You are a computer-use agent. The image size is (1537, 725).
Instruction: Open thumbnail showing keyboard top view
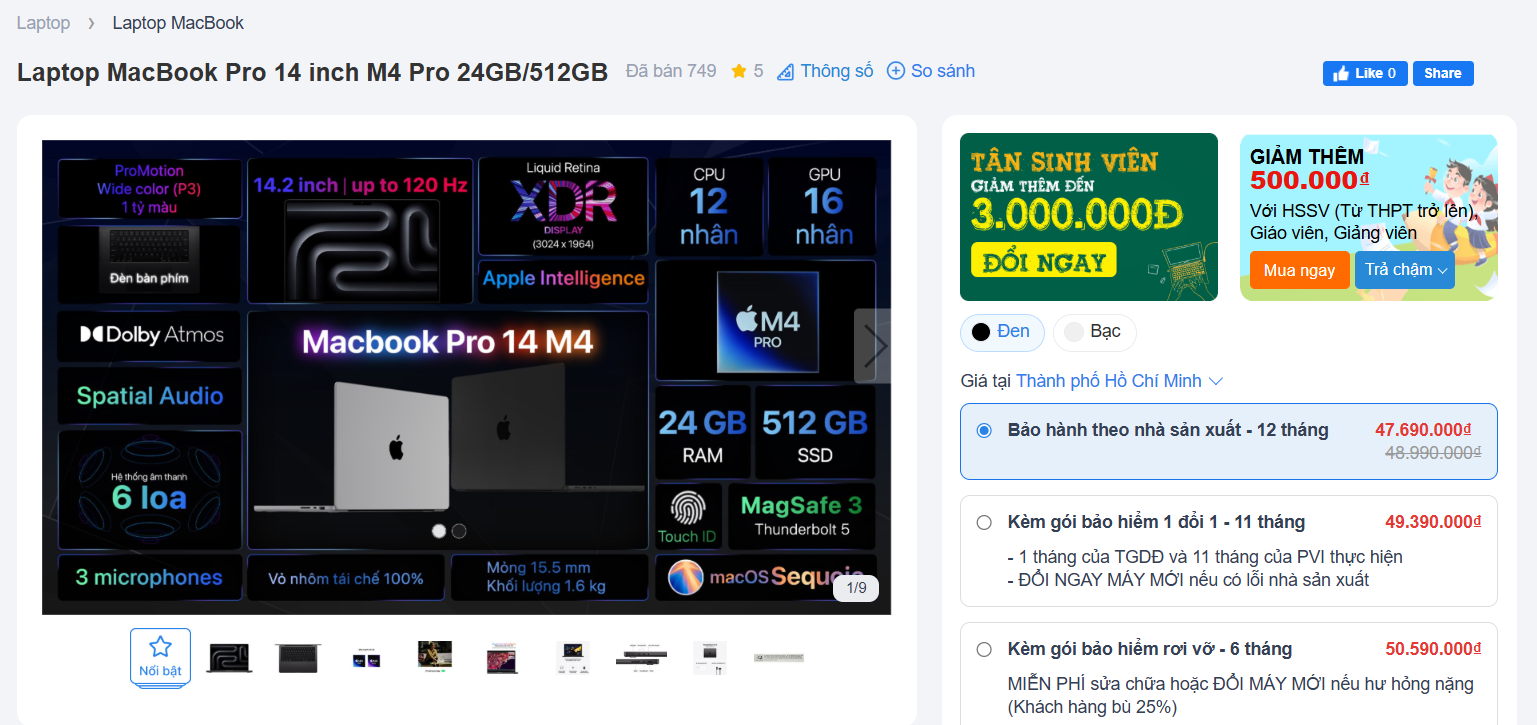click(x=298, y=657)
